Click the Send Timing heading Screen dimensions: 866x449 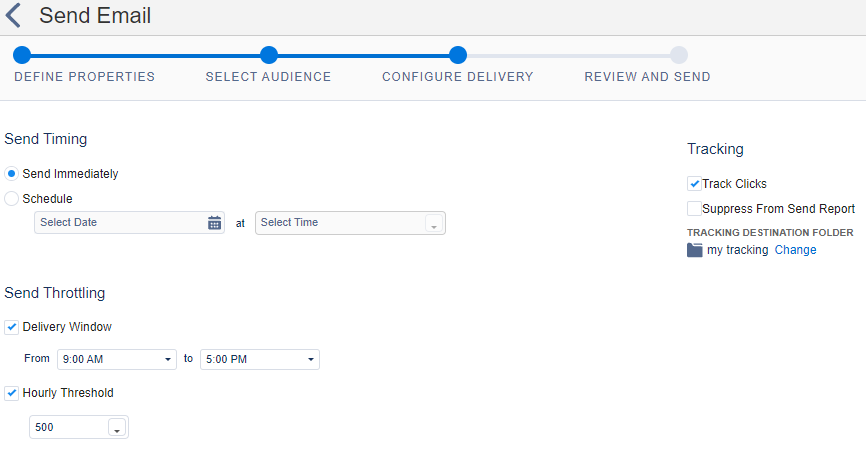[x=46, y=139]
